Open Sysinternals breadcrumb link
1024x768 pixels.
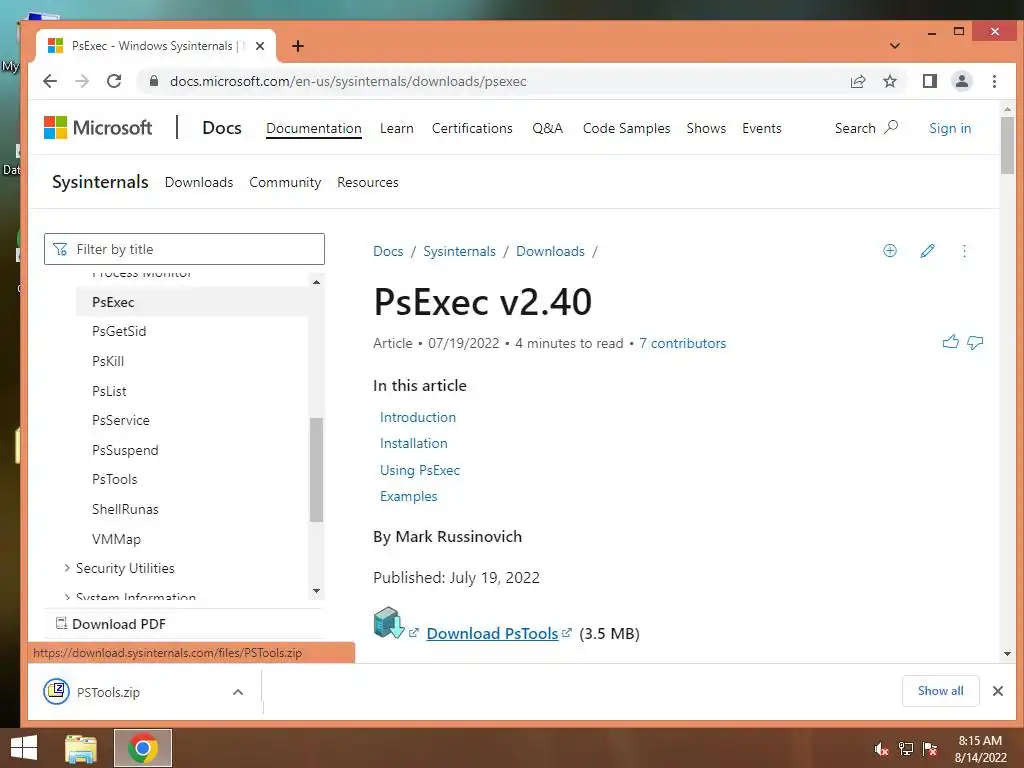459,251
